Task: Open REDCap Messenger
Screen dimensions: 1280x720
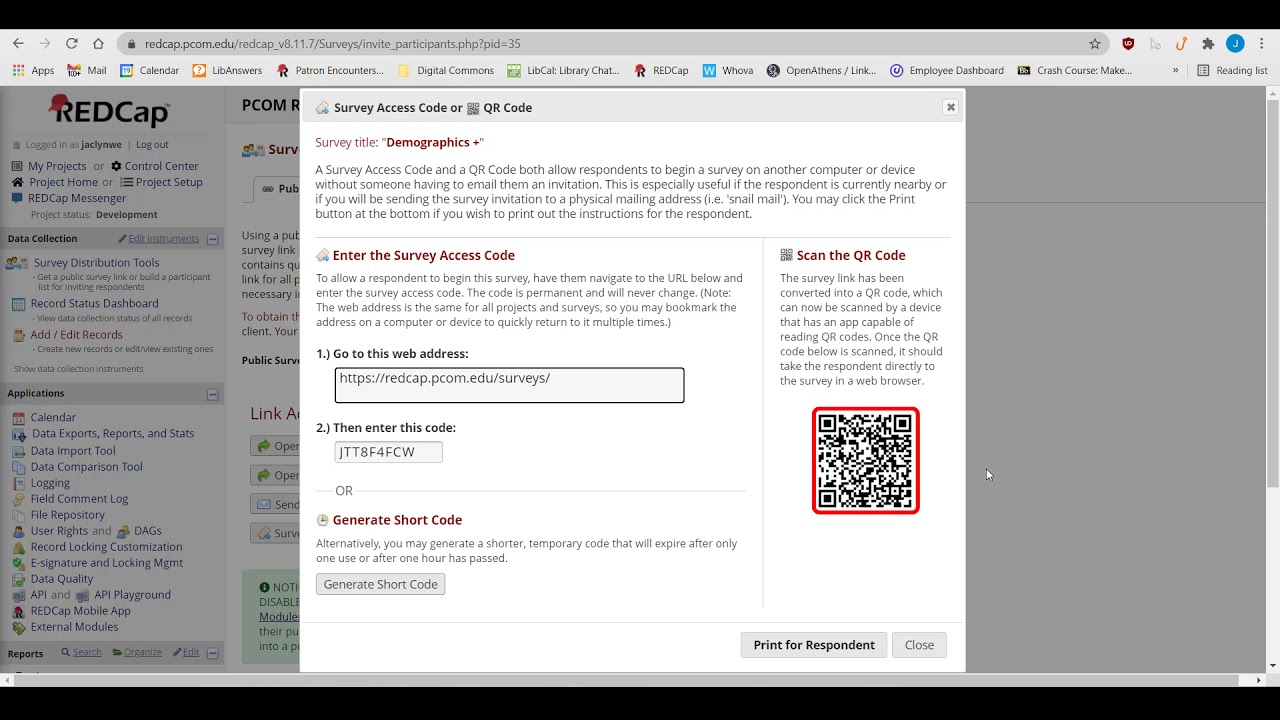Action: point(77,198)
